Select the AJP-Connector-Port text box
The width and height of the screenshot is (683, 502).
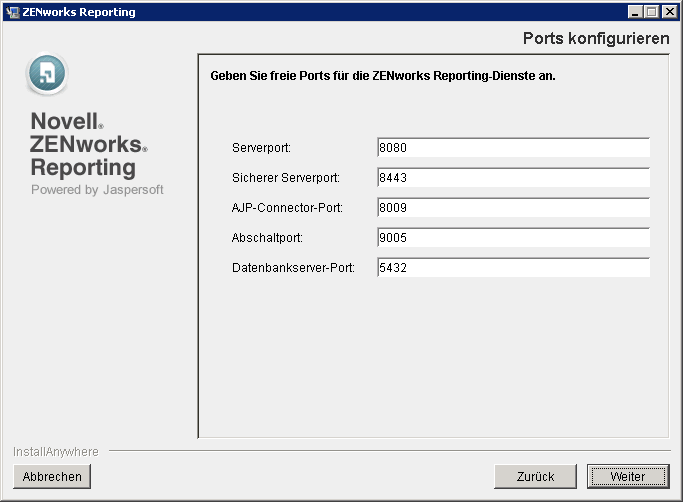tap(513, 208)
